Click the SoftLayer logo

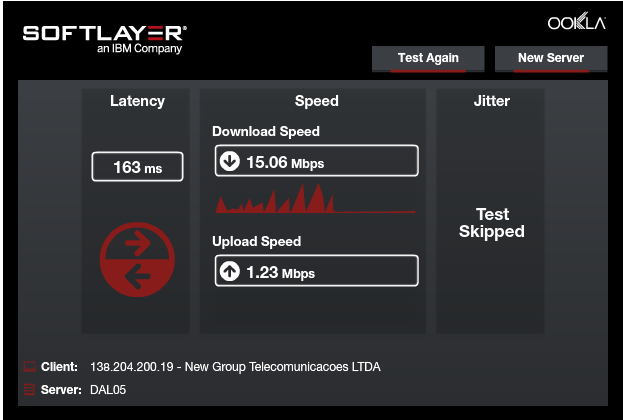pyautogui.click(x=105, y=37)
